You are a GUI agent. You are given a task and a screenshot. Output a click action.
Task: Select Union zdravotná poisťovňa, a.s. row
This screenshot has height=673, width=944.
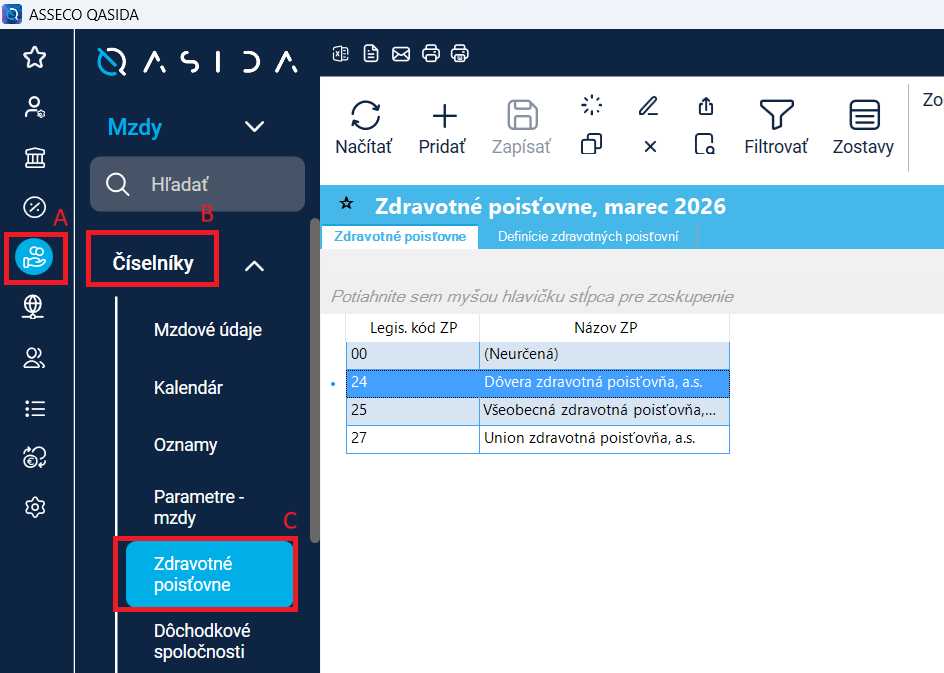click(538, 439)
